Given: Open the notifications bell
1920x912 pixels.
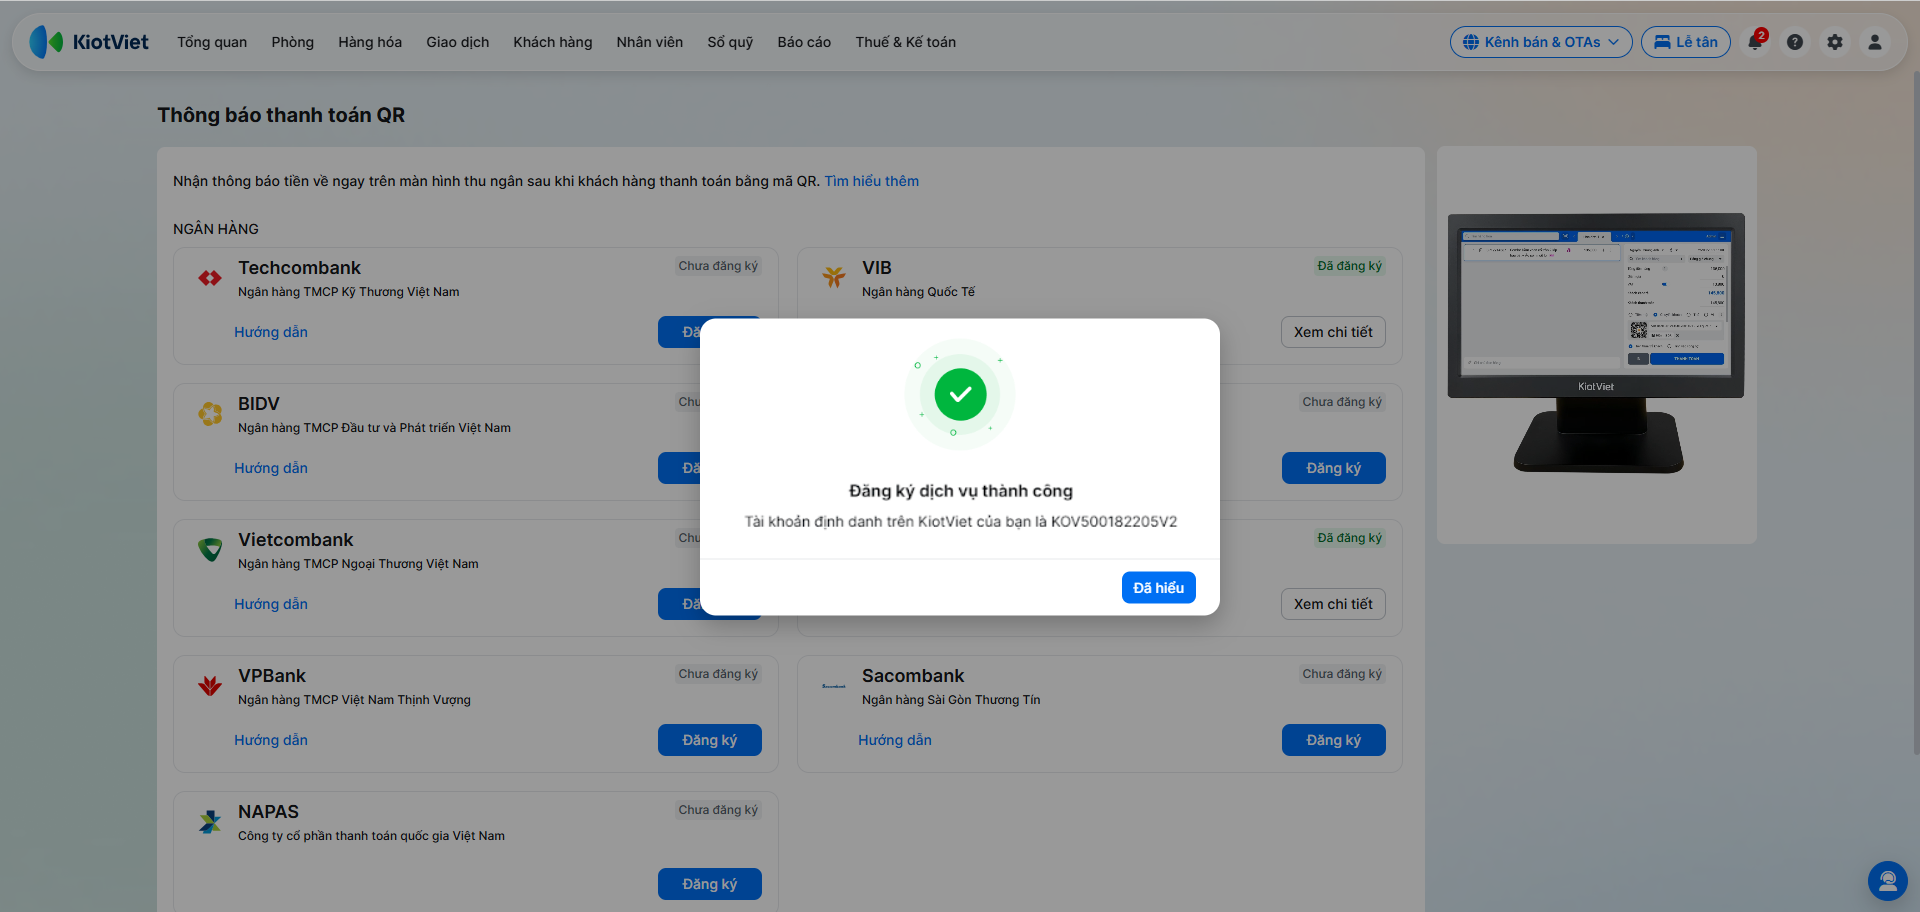Looking at the screenshot, I should click(x=1755, y=42).
